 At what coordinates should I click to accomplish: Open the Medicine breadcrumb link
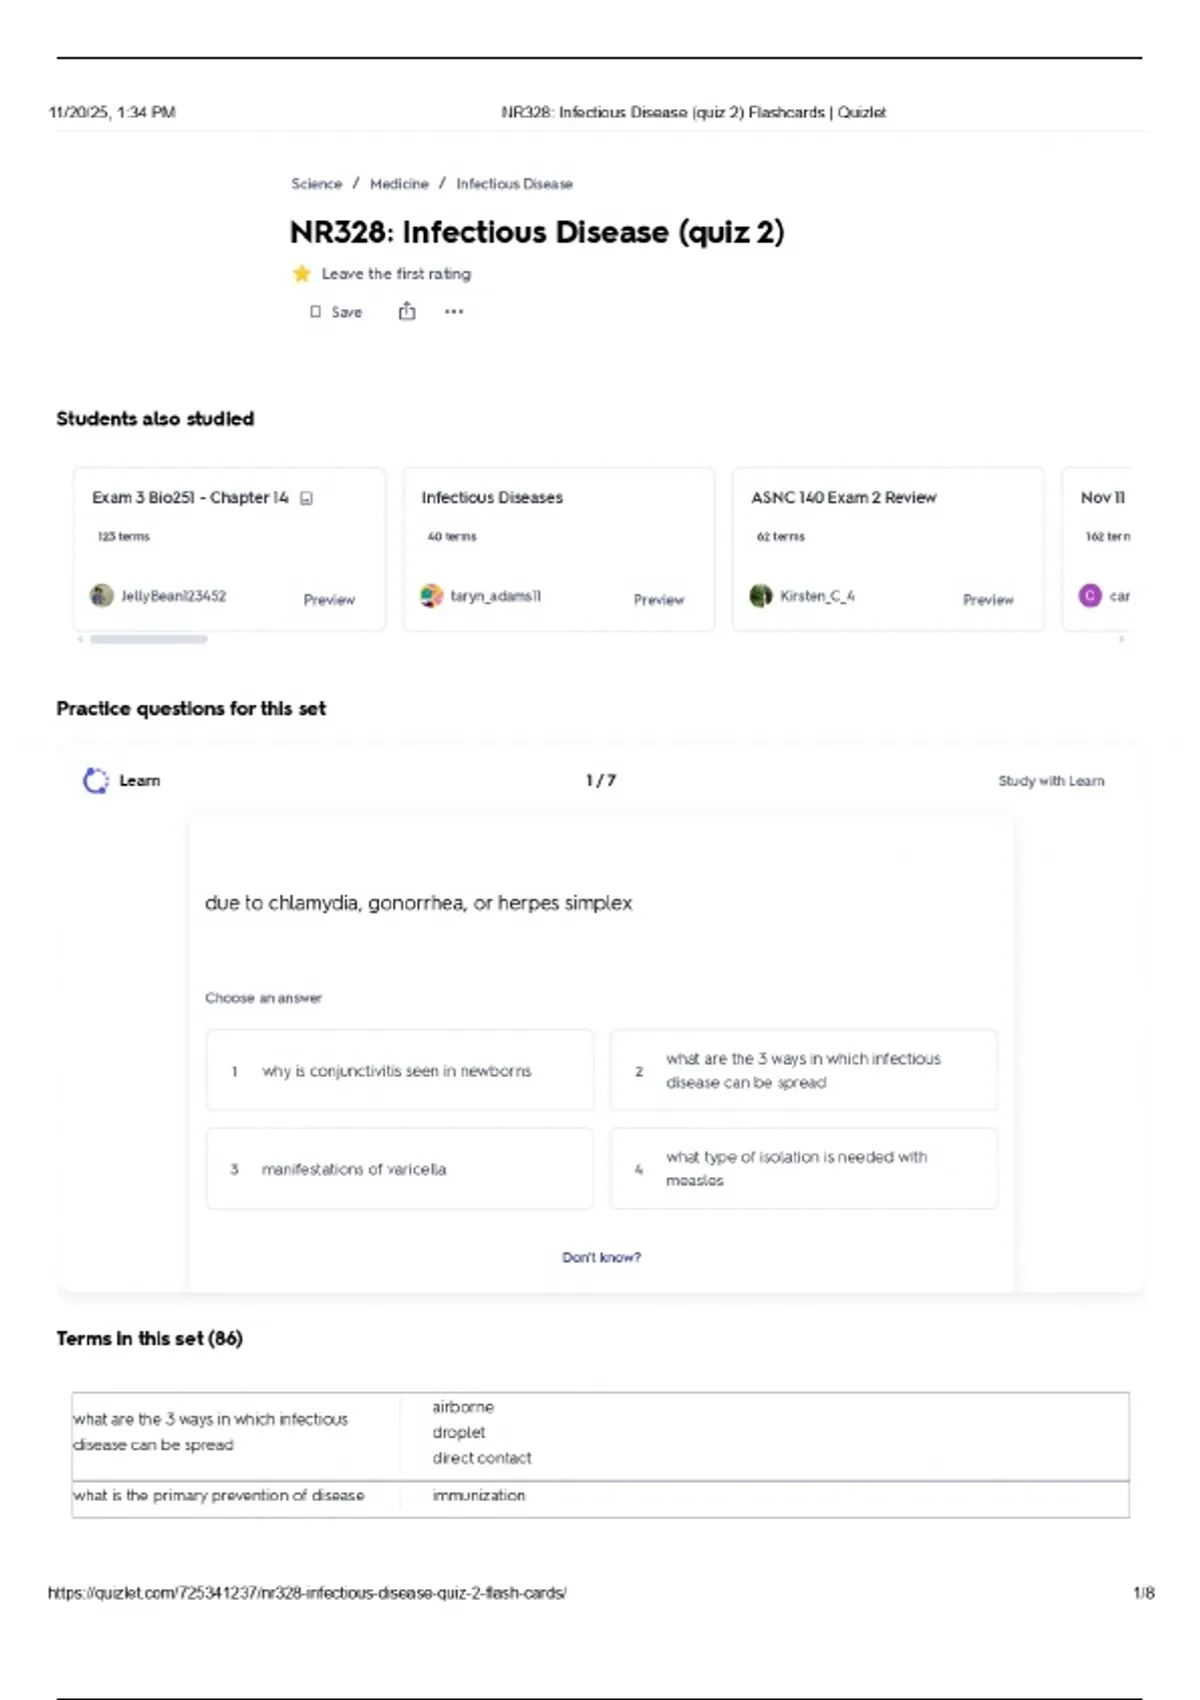399,184
